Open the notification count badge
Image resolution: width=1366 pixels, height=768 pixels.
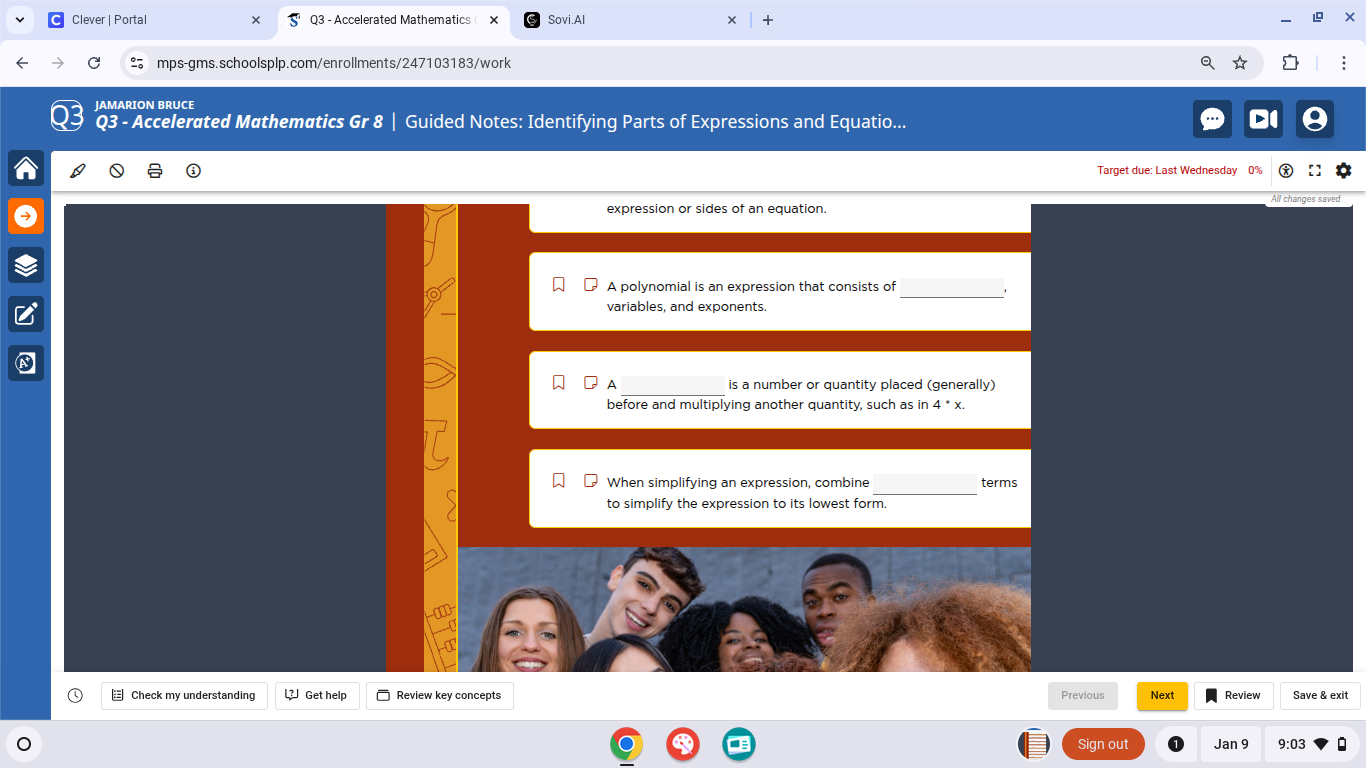click(x=1176, y=744)
